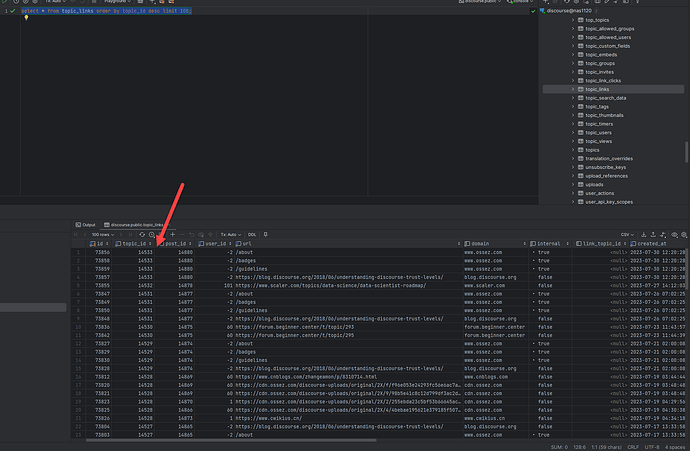690x451 pixels.
Task: Click the green checkmark beside line 1
Action: point(13,11)
